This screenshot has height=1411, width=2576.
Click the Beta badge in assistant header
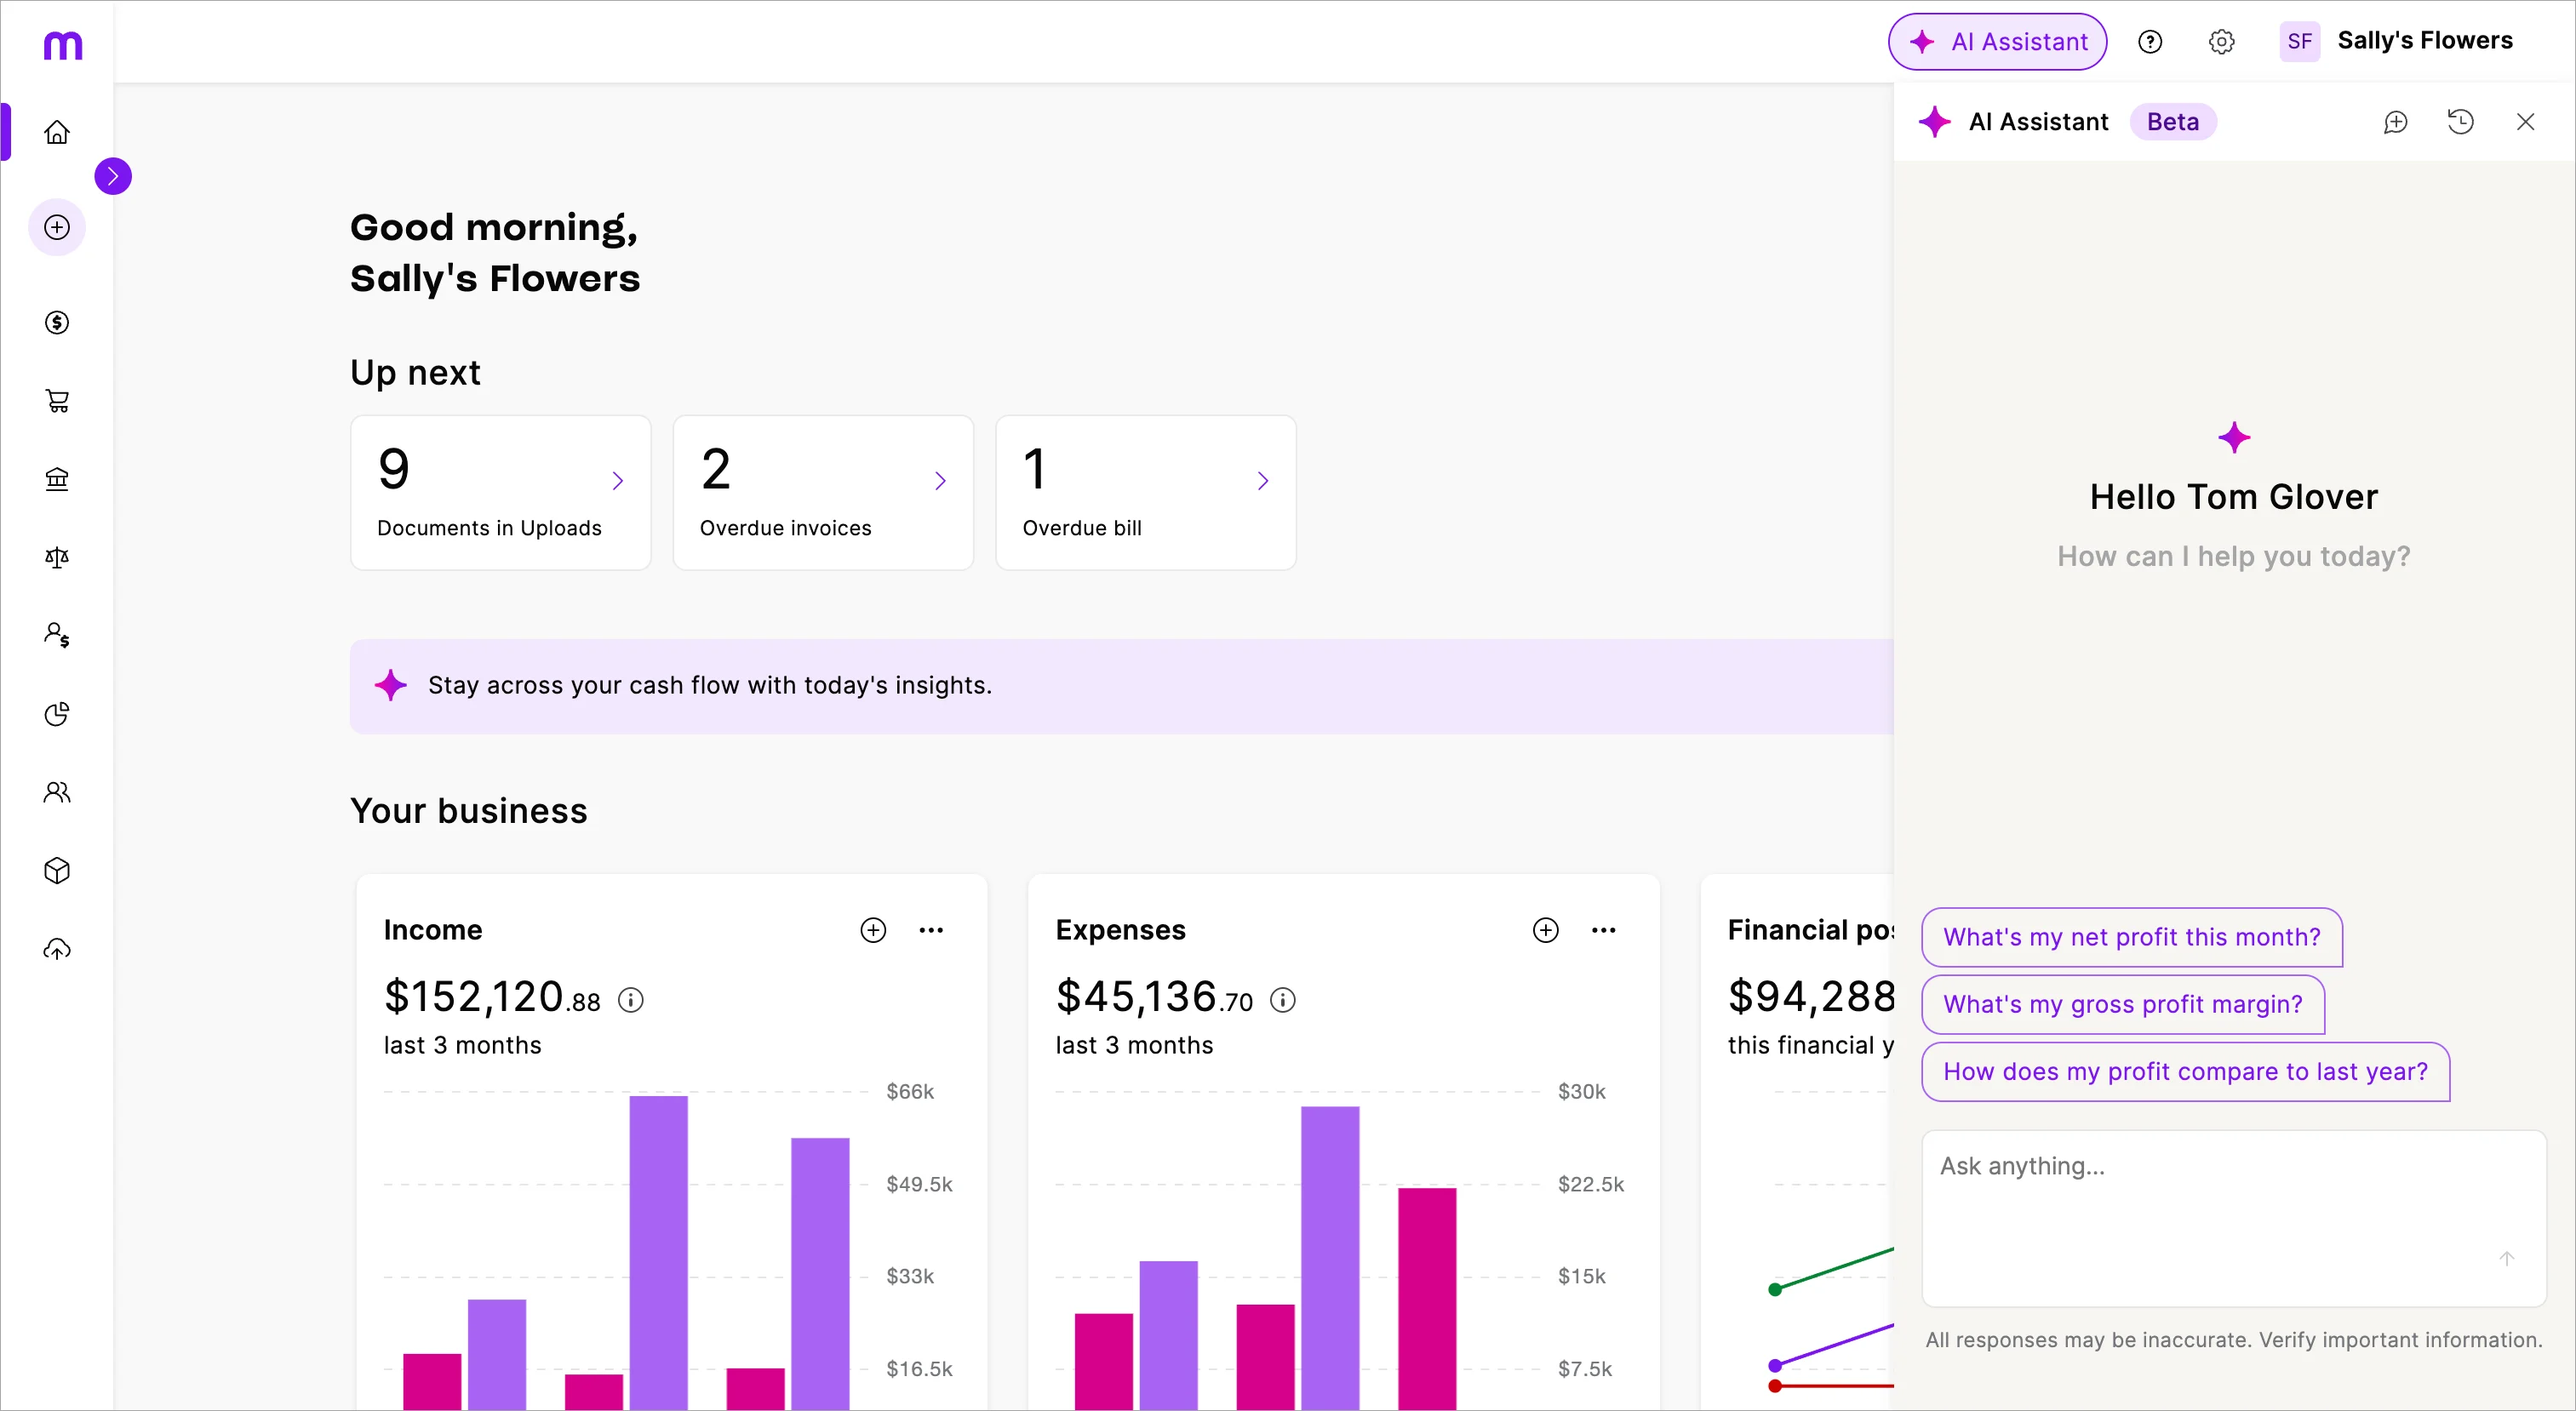pos(2172,122)
